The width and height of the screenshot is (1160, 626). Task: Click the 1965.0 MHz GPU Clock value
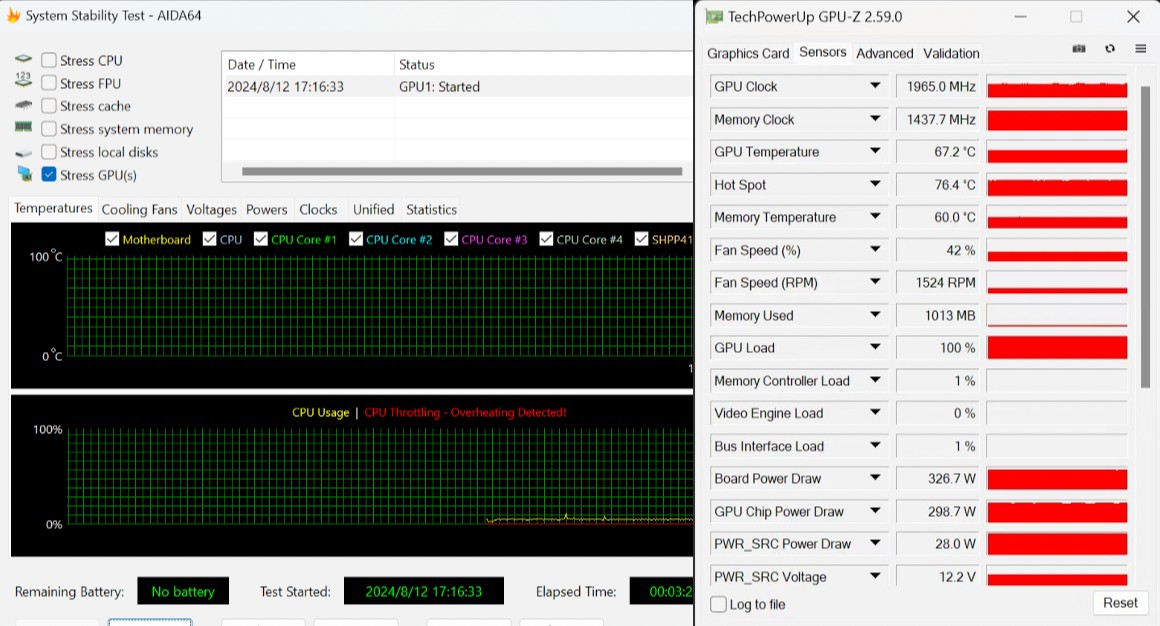coord(937,86)
